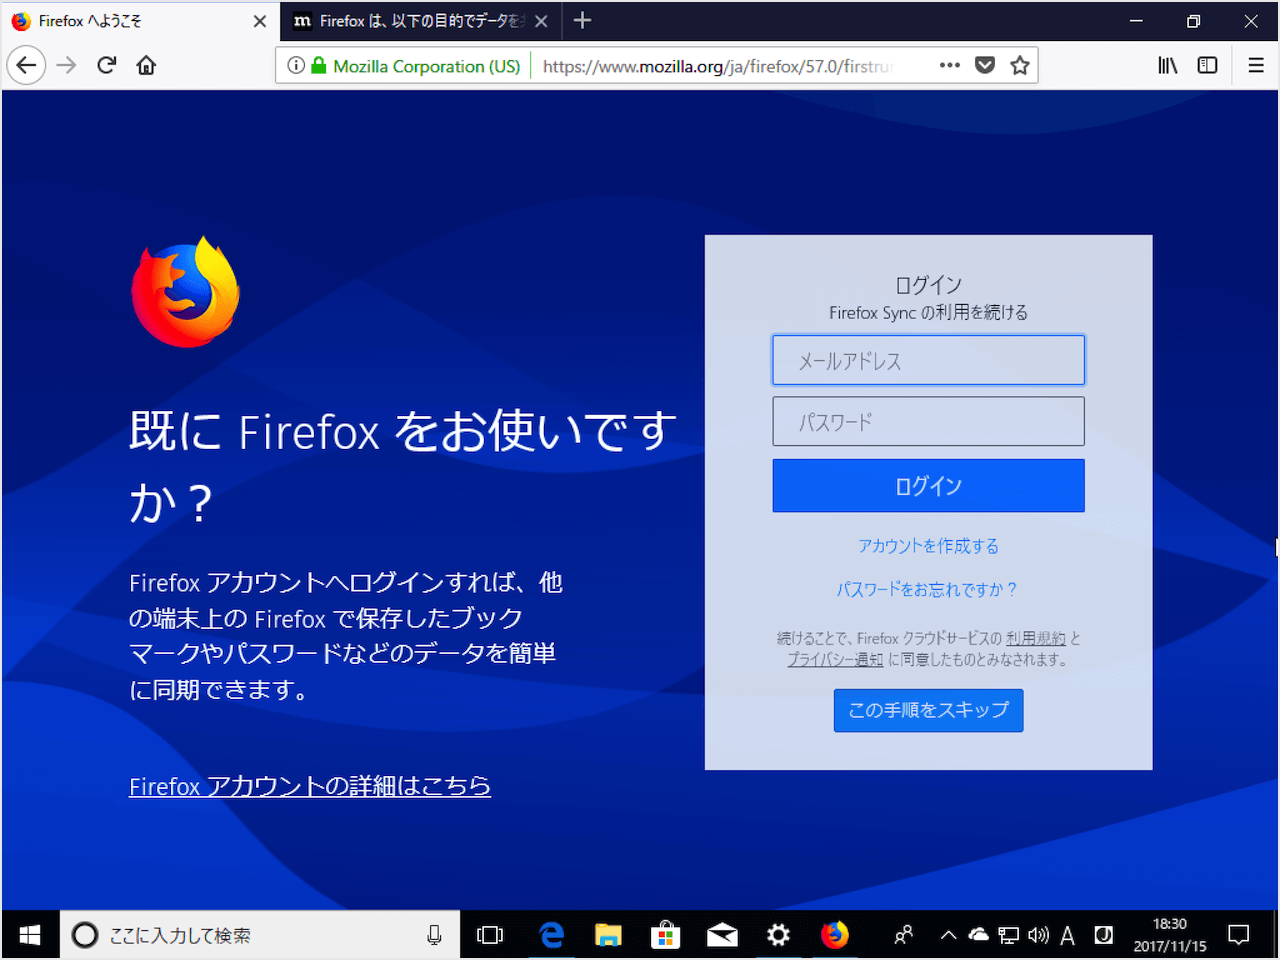Click the OneDrive cloud tray icon
Viewport: 1280px width, 960px height.
979,935
